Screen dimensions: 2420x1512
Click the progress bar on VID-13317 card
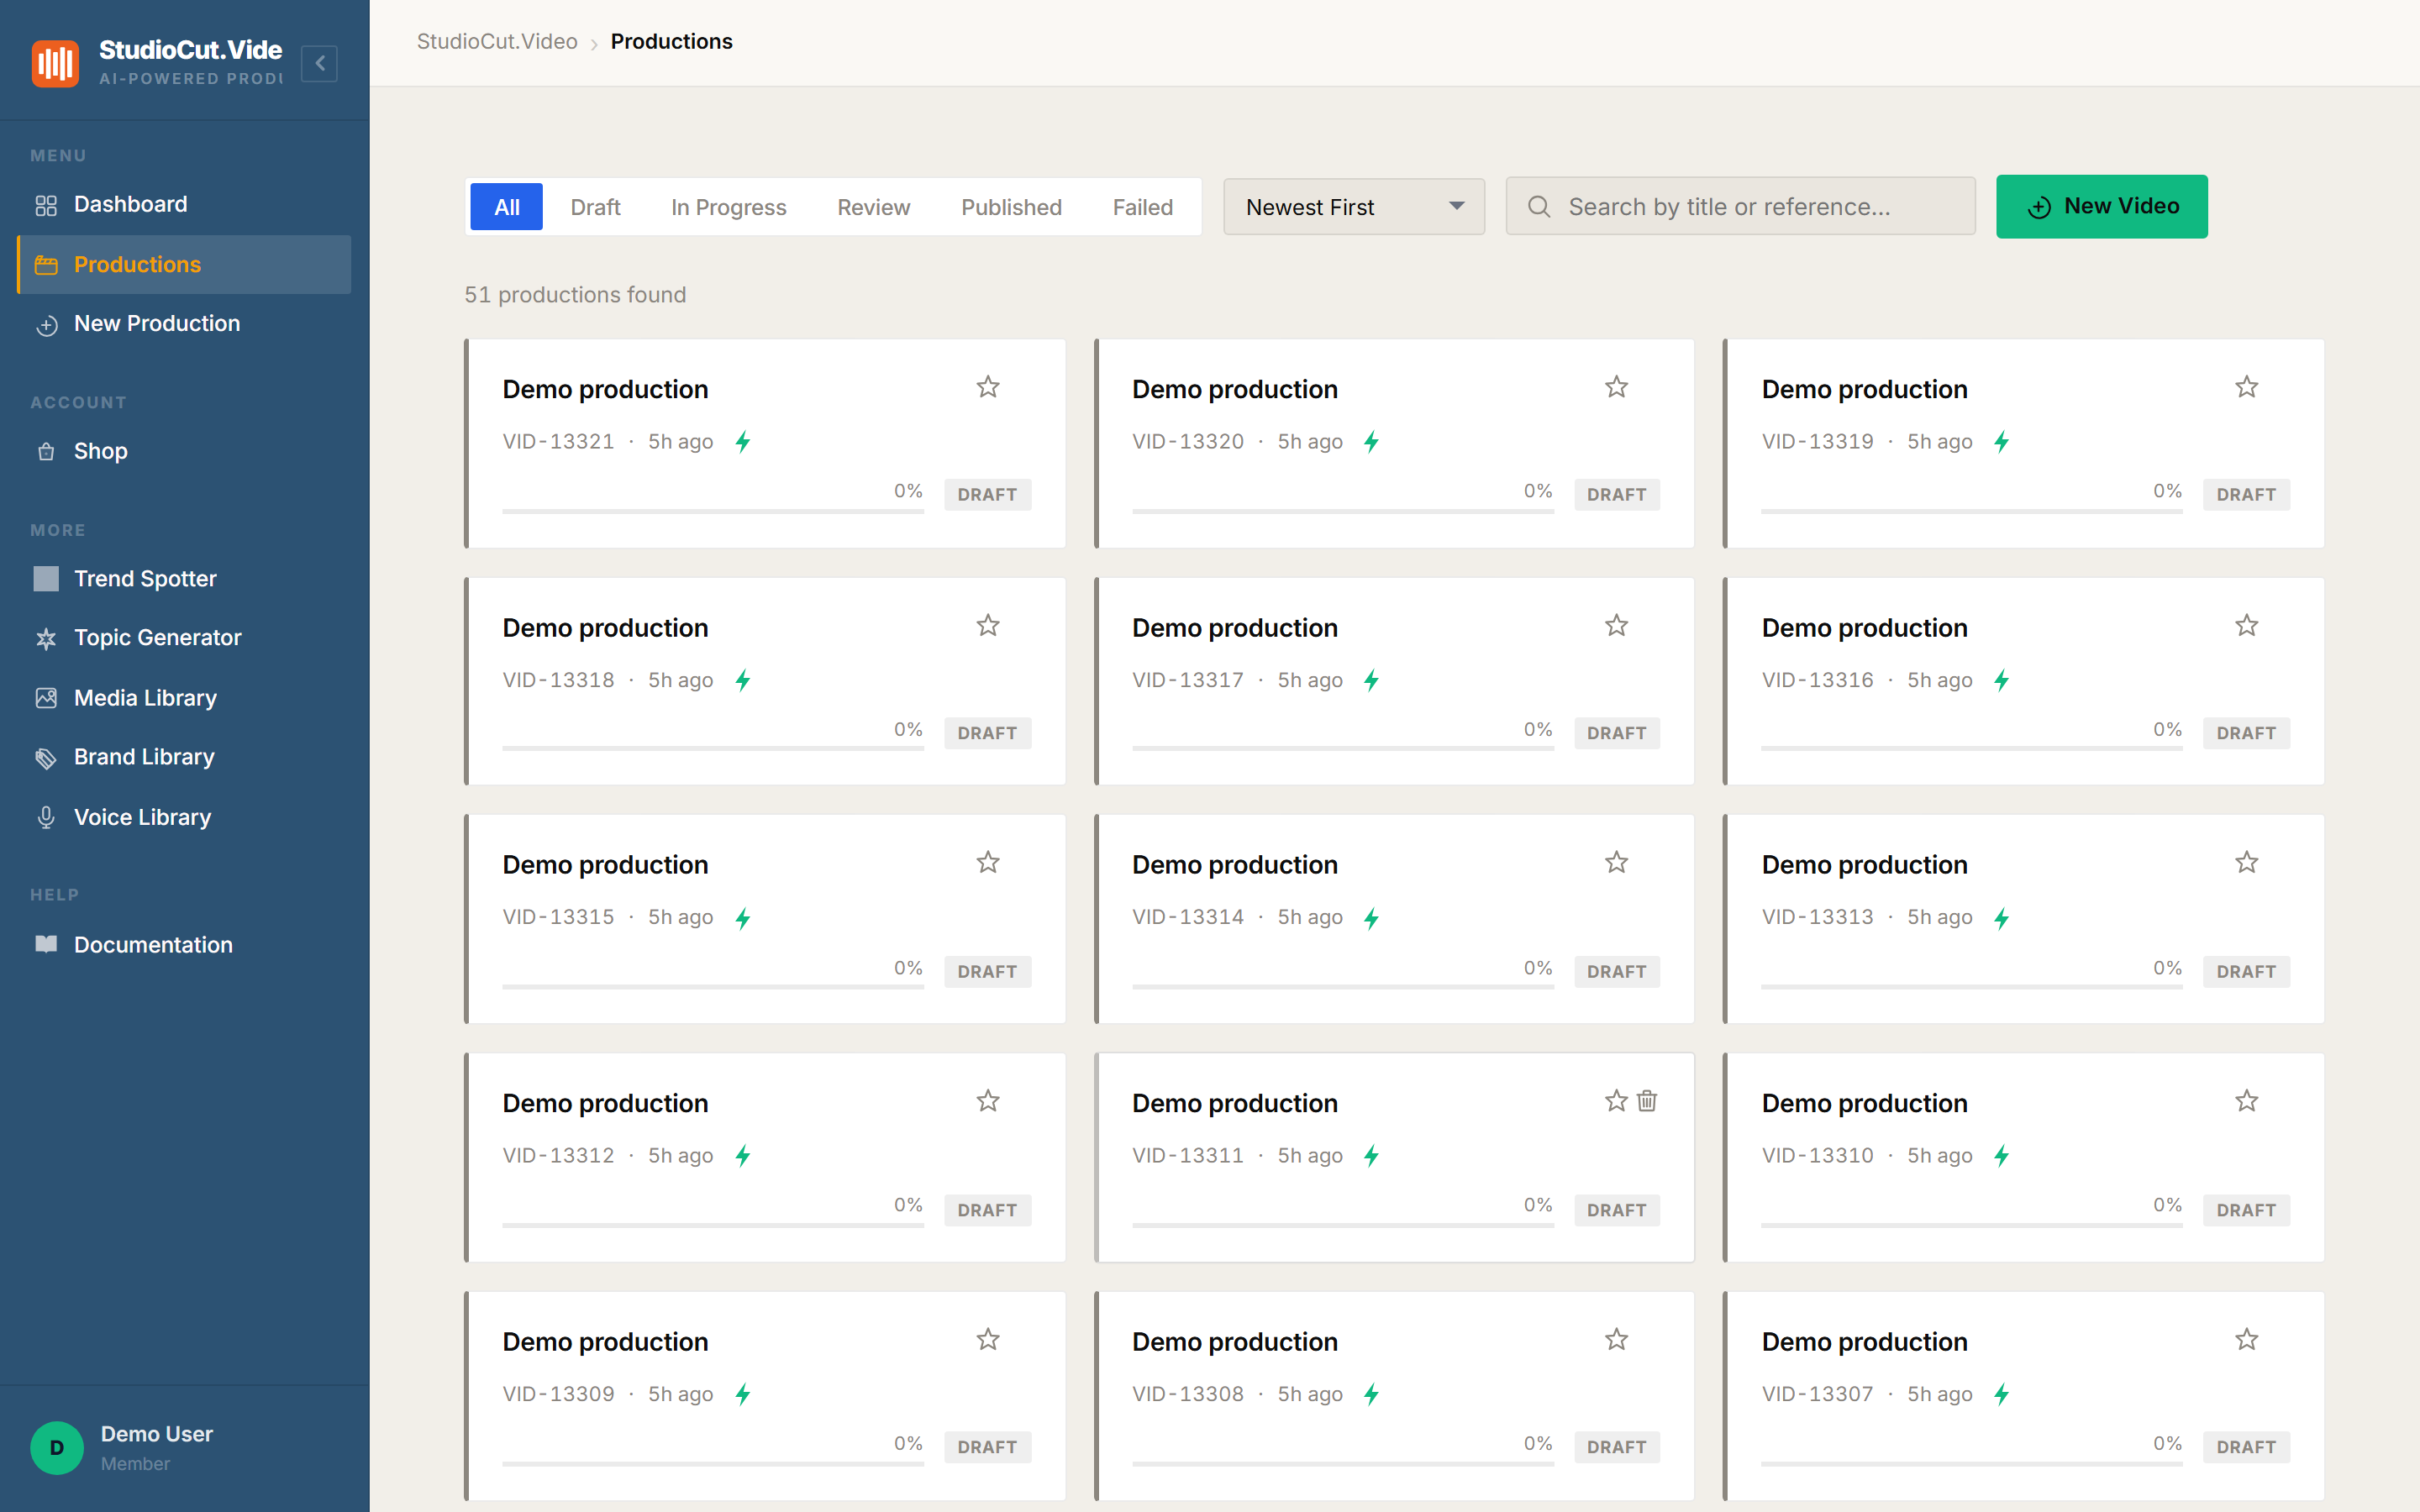click(1343, 748)
